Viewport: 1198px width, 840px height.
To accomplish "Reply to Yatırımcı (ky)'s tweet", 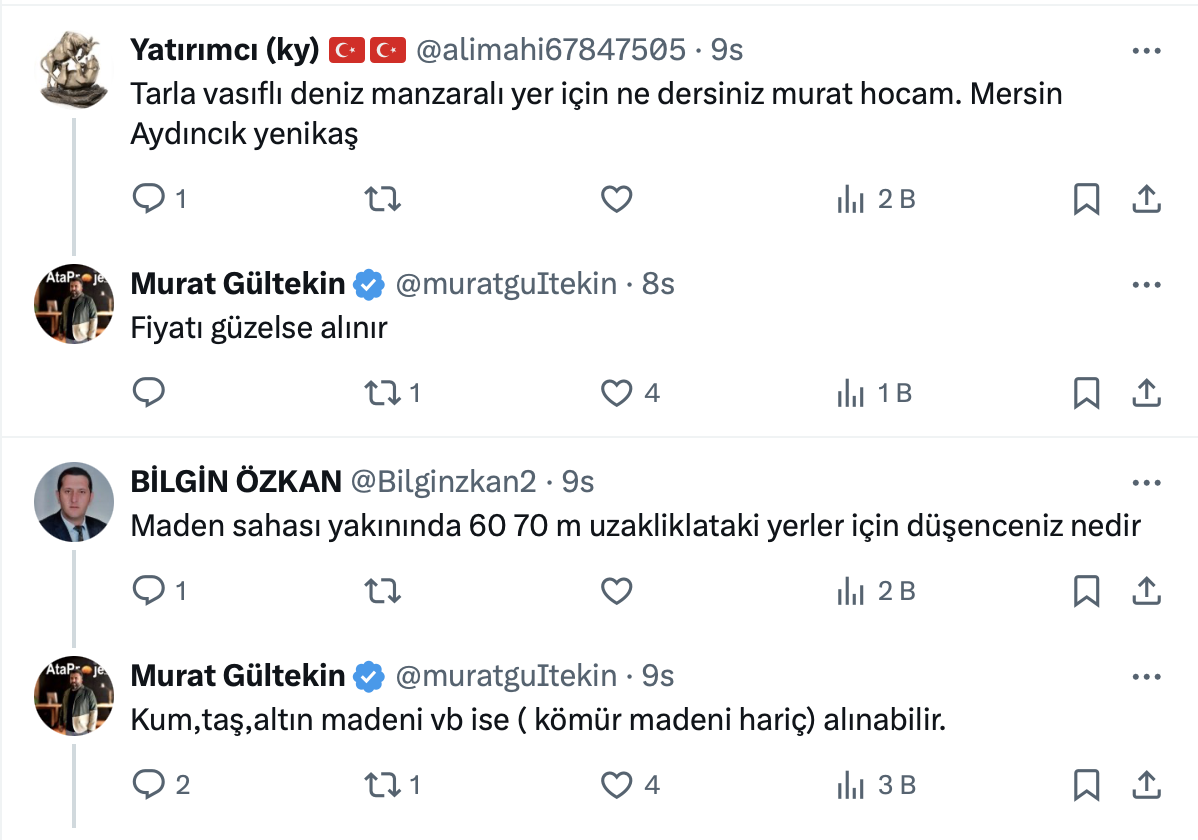I will (149, 200).
